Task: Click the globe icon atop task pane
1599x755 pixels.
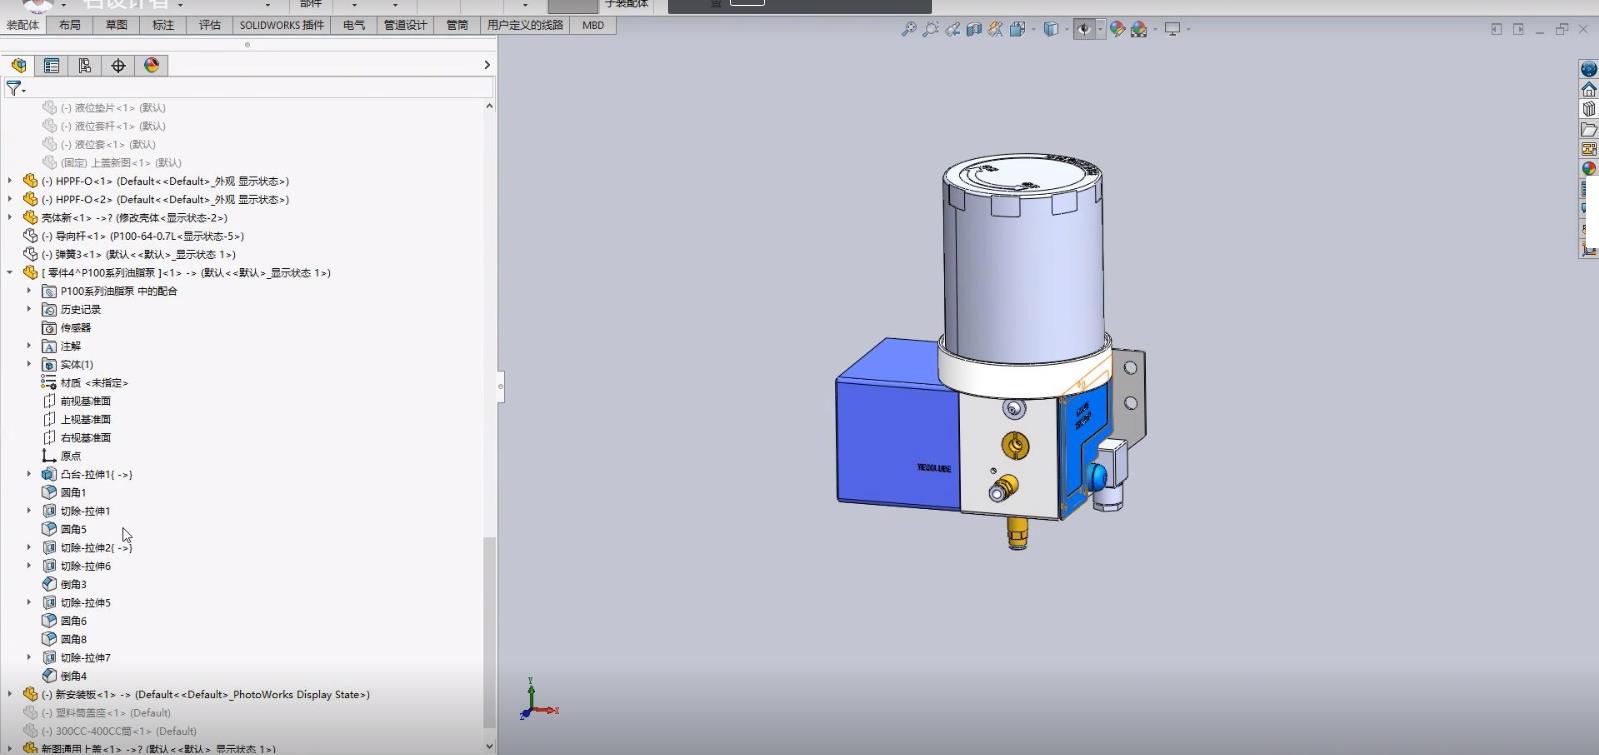Action: (x=1588, y=69)
